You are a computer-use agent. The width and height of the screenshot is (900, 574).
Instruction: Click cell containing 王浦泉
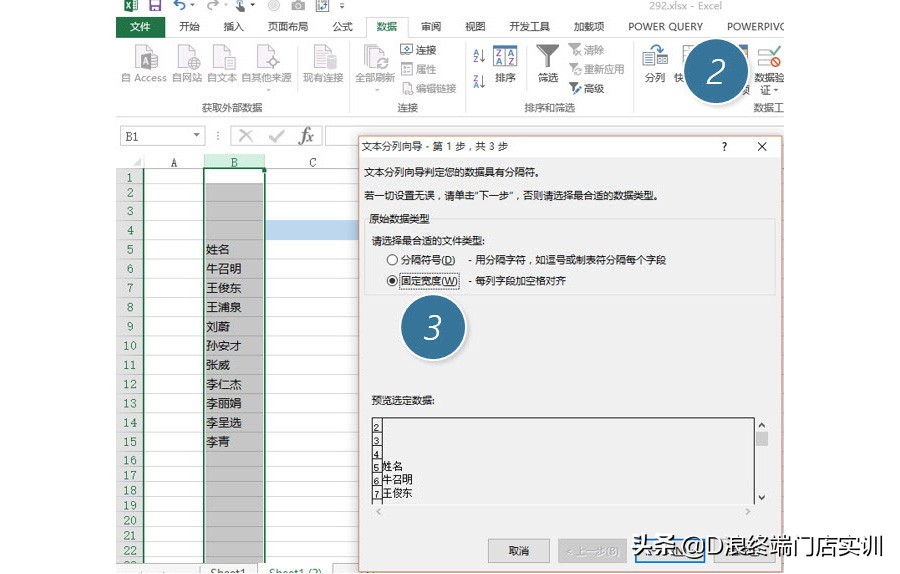[x=234, y=307]
